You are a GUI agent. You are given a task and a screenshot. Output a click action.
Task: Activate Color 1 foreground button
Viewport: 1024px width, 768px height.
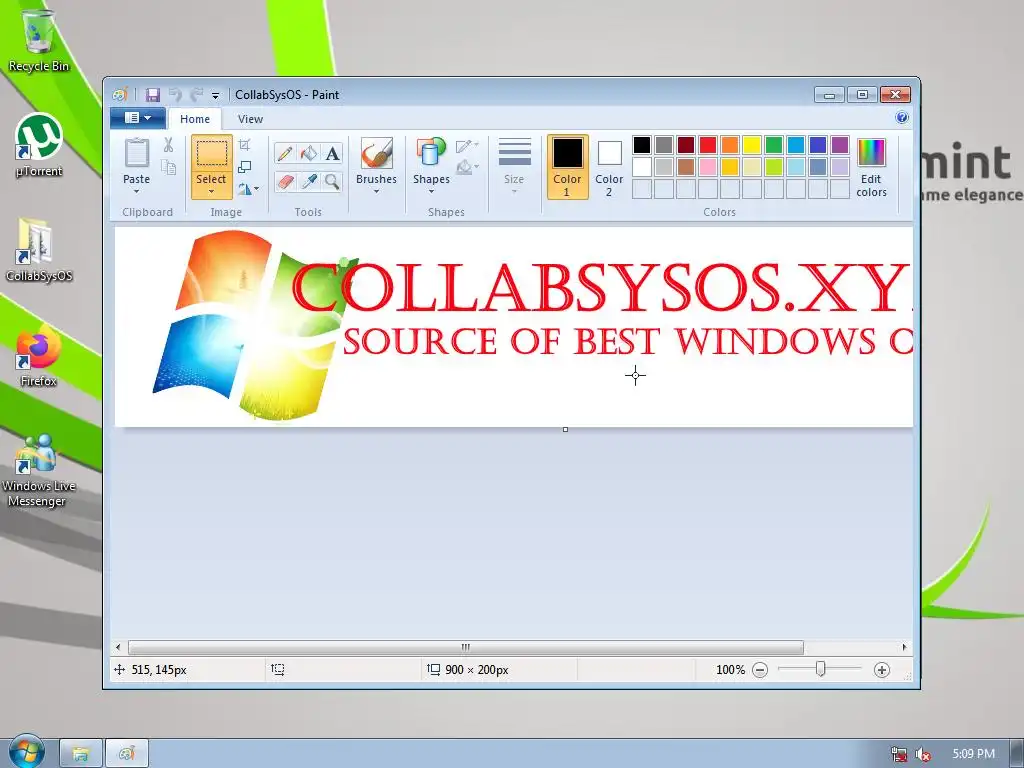pyautogui.click(x=568, y=167)
